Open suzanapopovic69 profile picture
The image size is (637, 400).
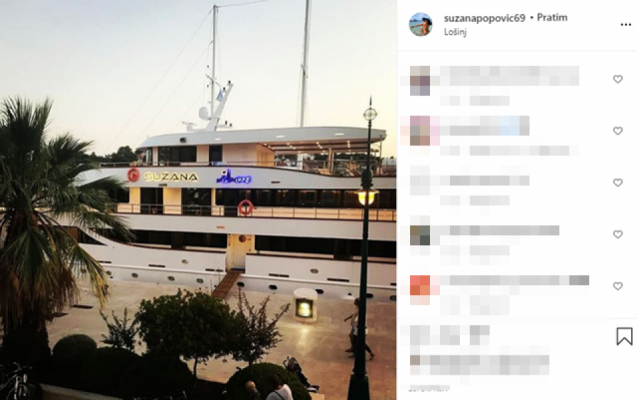(420, 24)
